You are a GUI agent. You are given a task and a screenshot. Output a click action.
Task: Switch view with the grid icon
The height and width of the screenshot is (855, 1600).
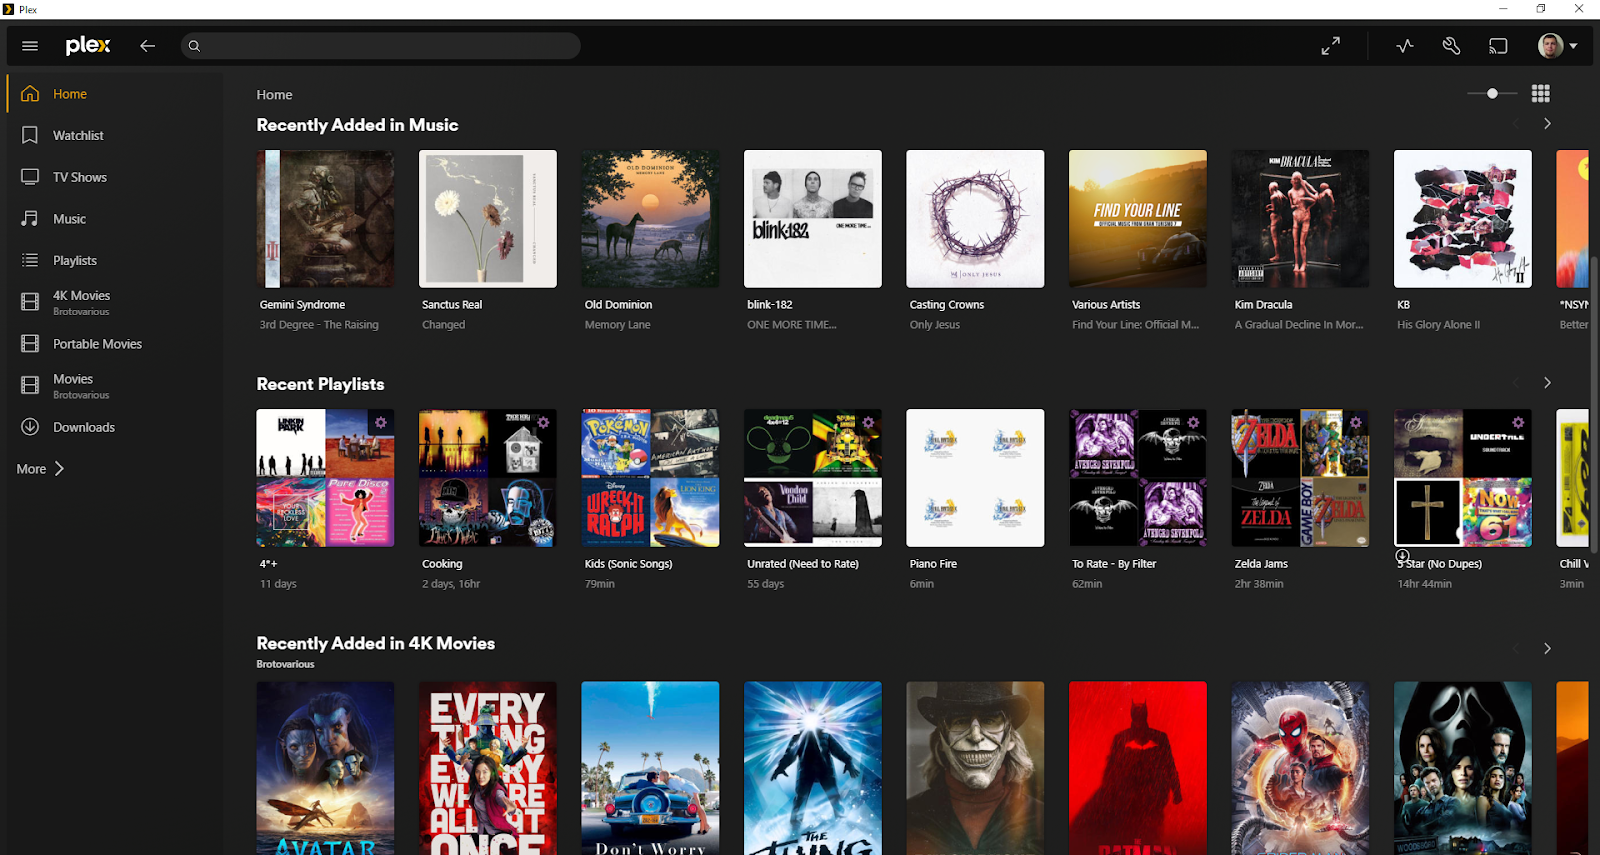tap(1541, 93)
